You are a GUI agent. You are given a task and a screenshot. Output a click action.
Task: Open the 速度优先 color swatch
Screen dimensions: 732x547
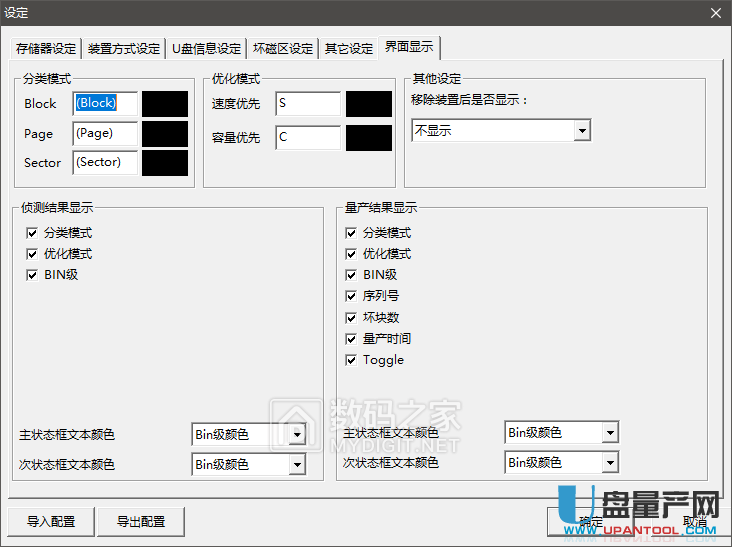coord(368,104)
